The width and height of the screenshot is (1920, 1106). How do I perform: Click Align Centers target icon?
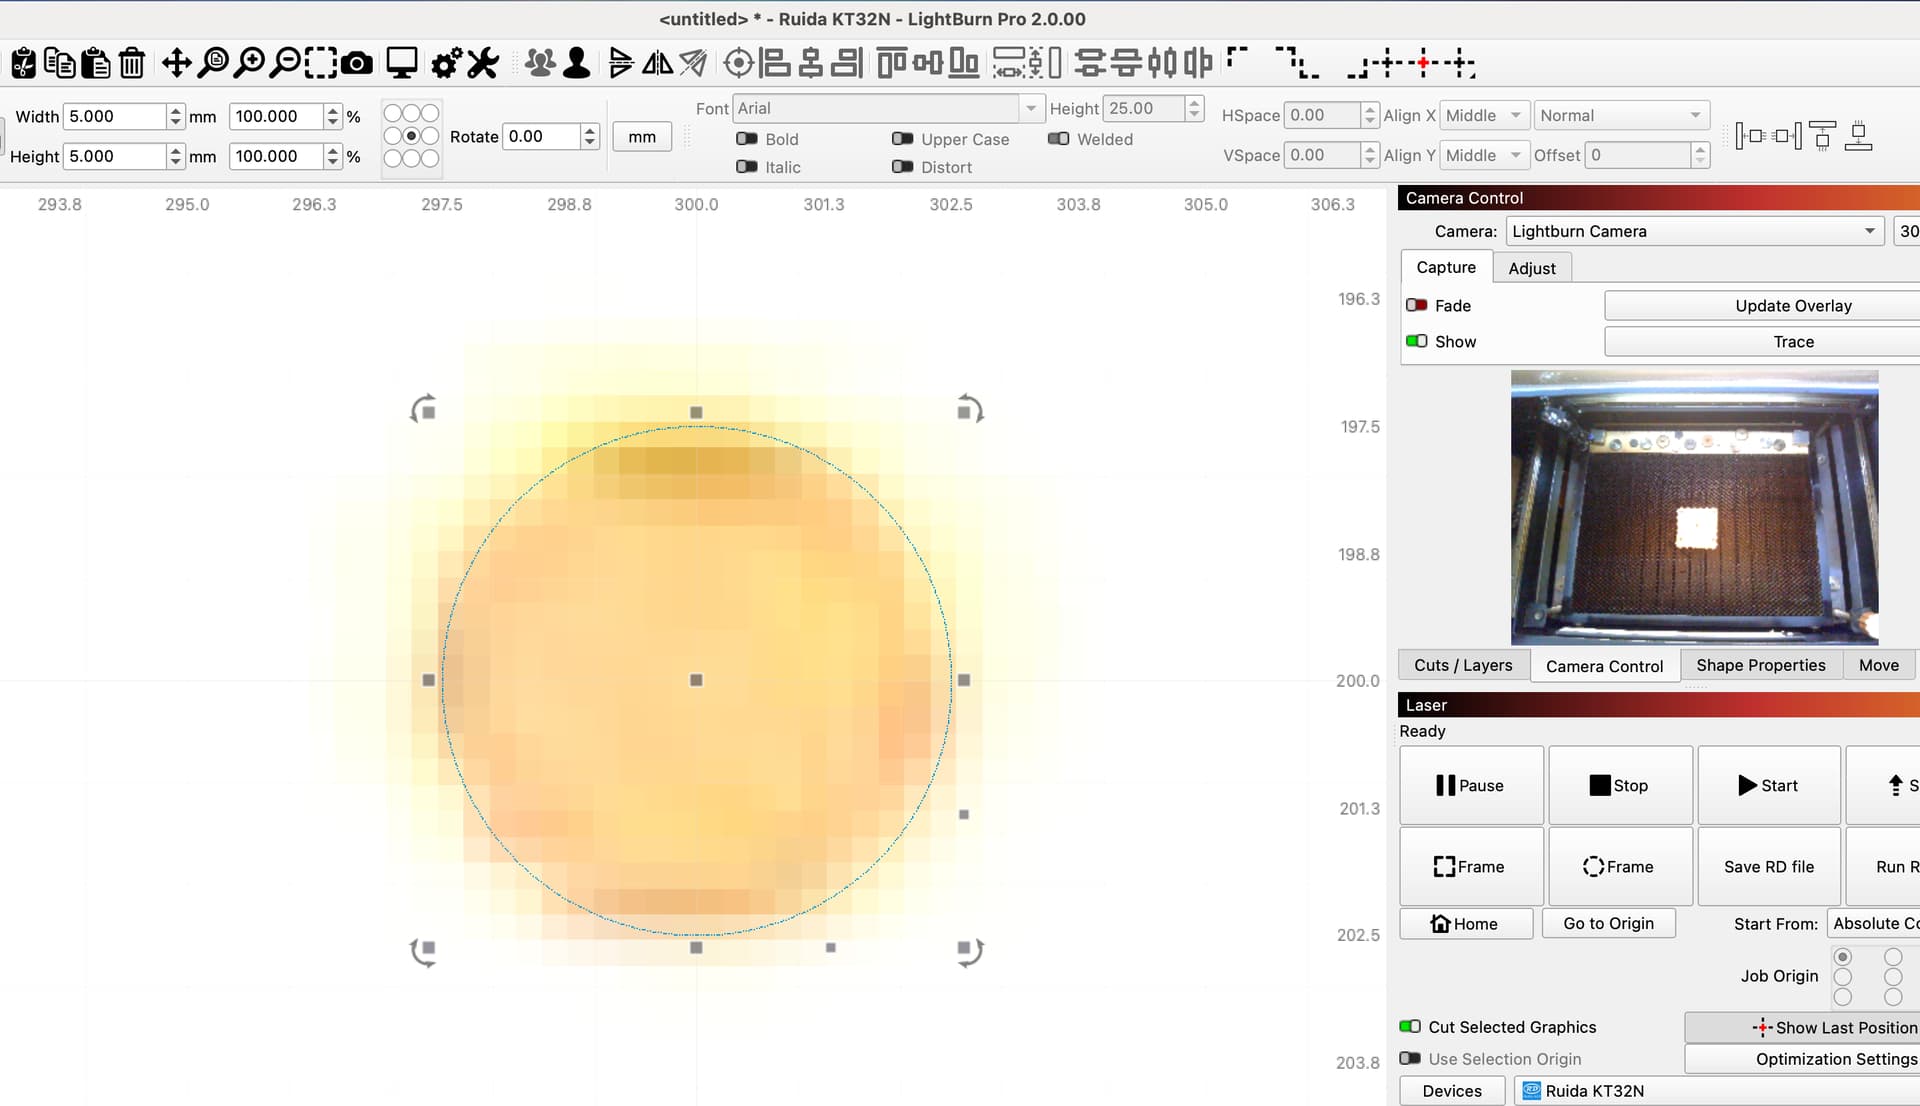coord(738,63)
